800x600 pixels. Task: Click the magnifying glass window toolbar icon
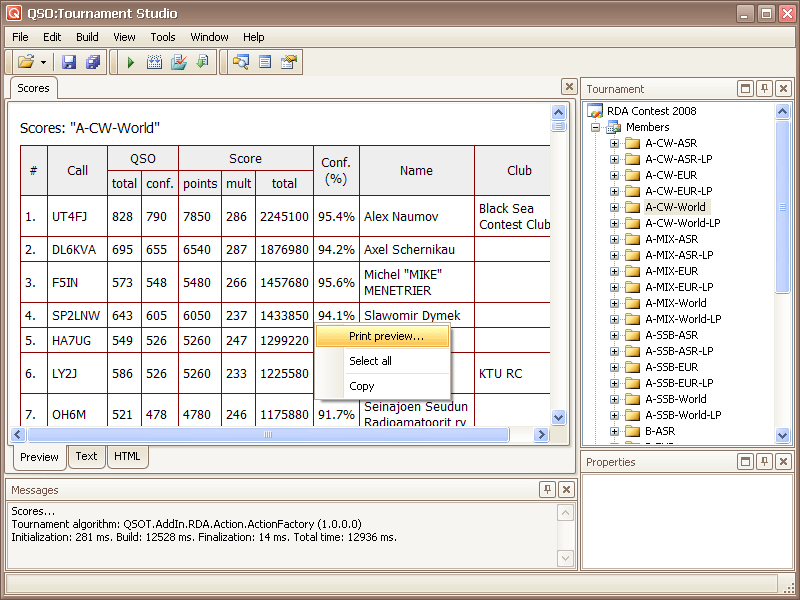tap(240, 62)
